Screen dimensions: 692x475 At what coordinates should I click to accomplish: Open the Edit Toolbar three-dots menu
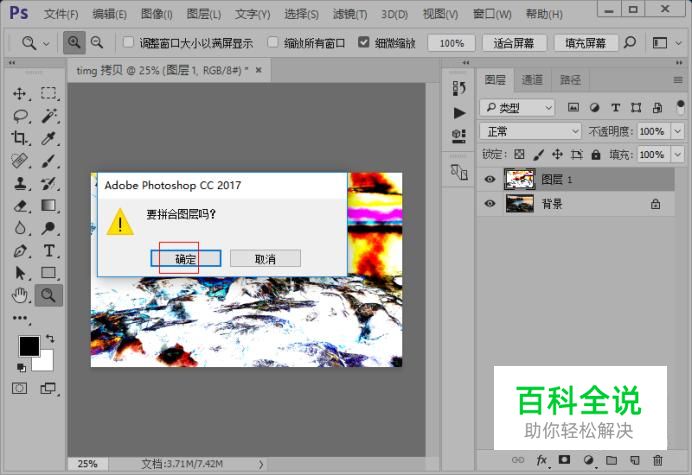[20, 318]
